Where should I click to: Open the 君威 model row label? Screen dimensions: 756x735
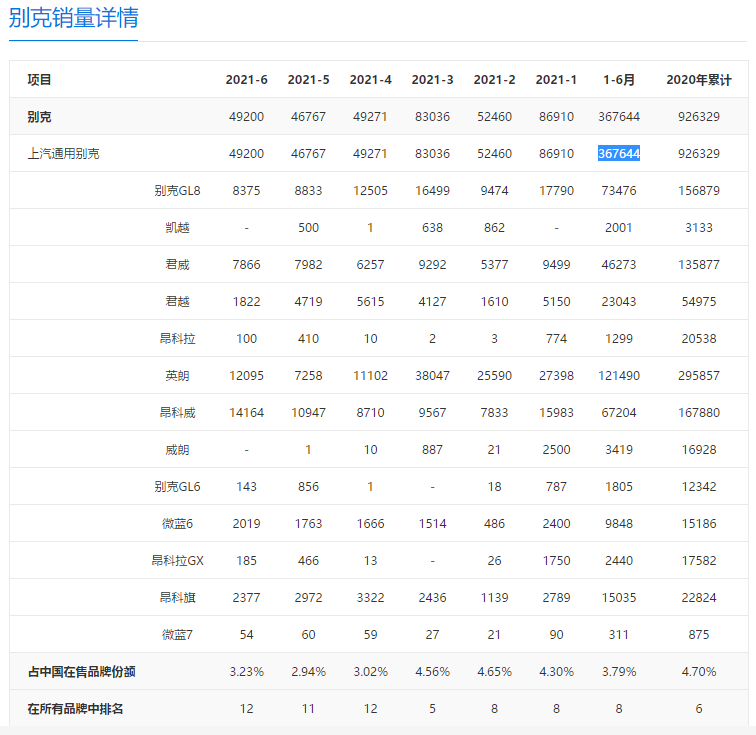pyautogui.click(x=177, y=265)
